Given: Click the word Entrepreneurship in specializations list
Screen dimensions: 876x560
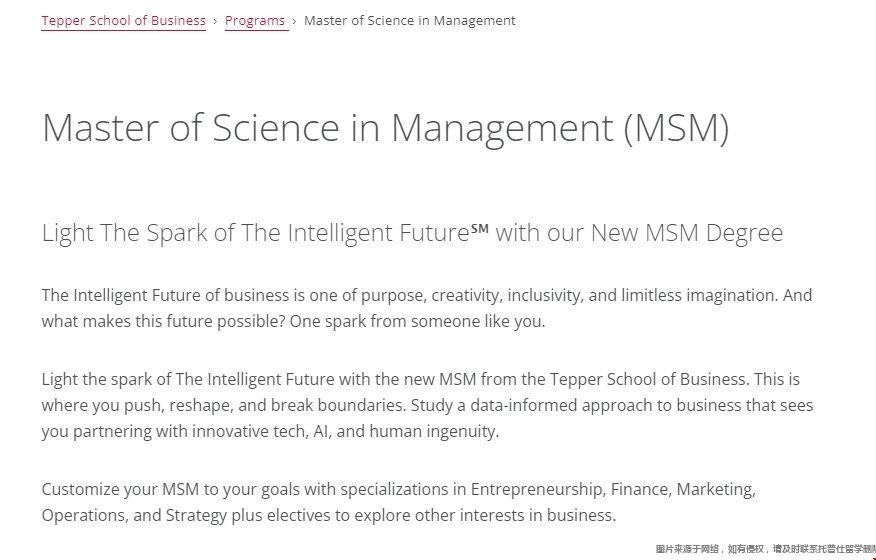Looking at the screenshot, I should (537, 489).
